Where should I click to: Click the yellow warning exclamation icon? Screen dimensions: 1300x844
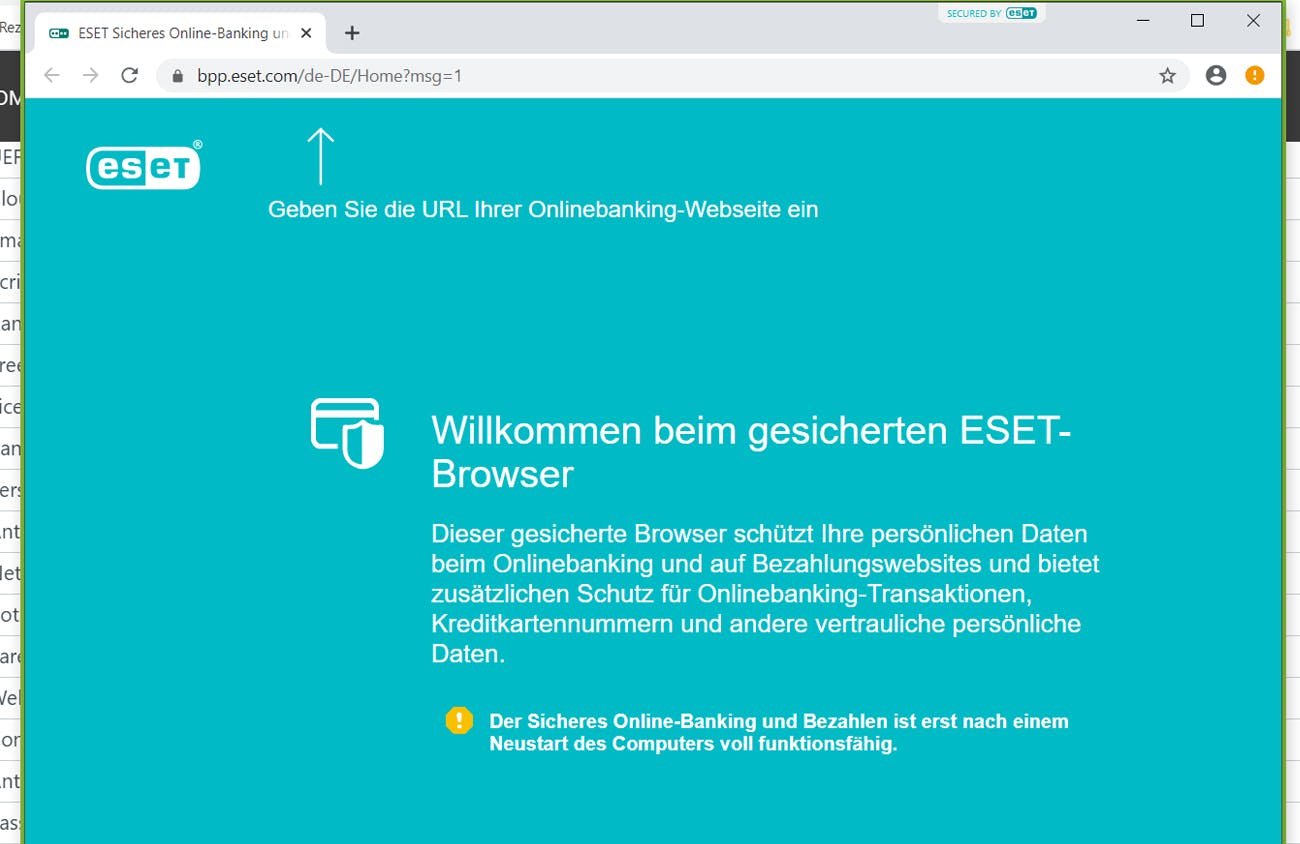pos(459,720)
